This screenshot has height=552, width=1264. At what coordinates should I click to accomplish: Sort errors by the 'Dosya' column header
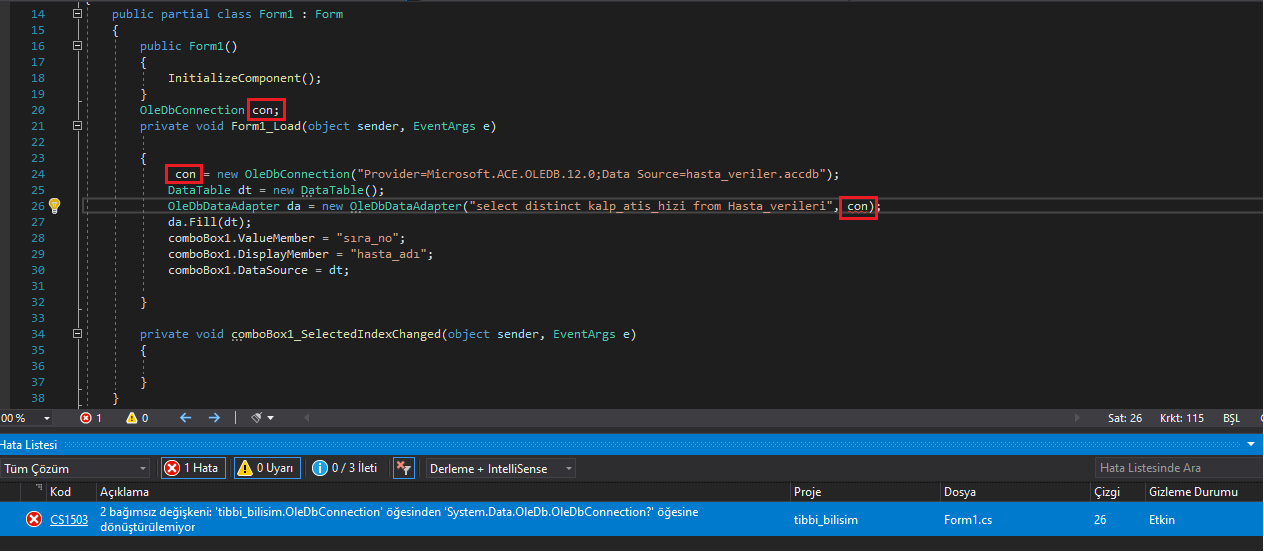pos(960,492)
